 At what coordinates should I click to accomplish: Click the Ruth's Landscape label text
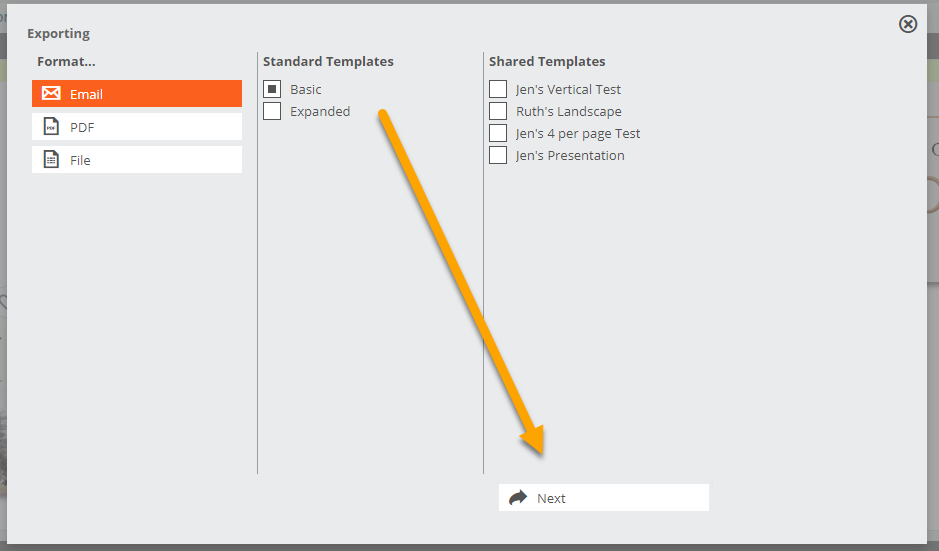569,111
